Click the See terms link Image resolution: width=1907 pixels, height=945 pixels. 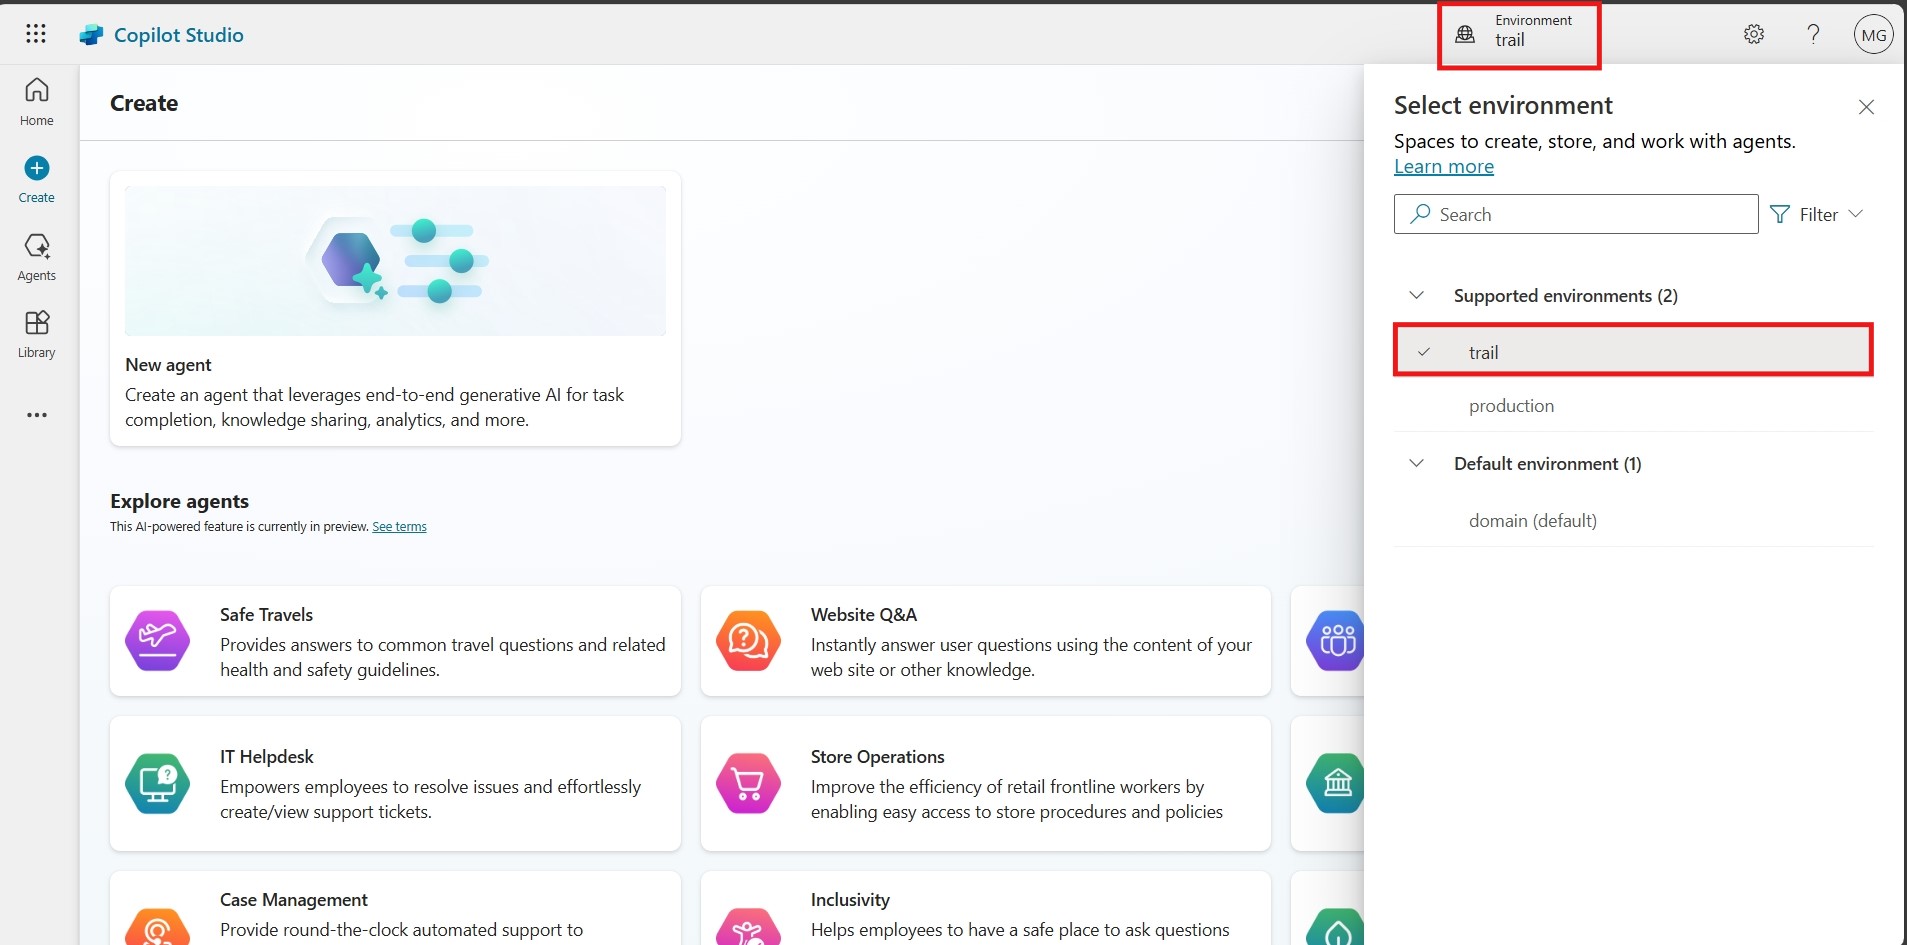point(399,527)
